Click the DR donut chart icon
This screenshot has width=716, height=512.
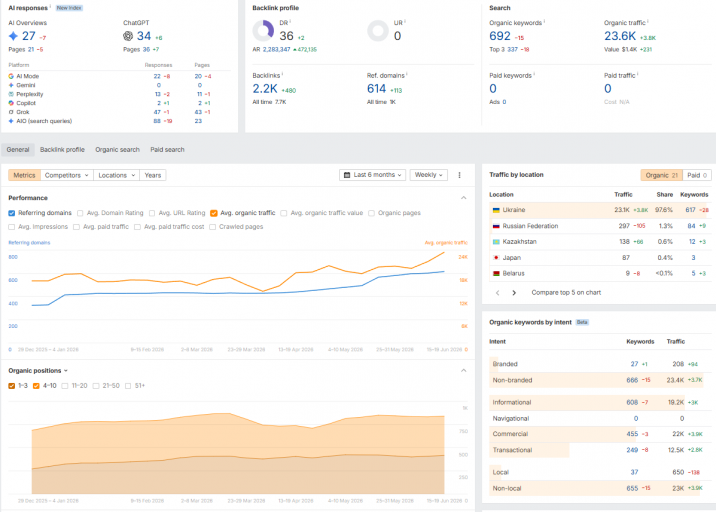(263, 31)
